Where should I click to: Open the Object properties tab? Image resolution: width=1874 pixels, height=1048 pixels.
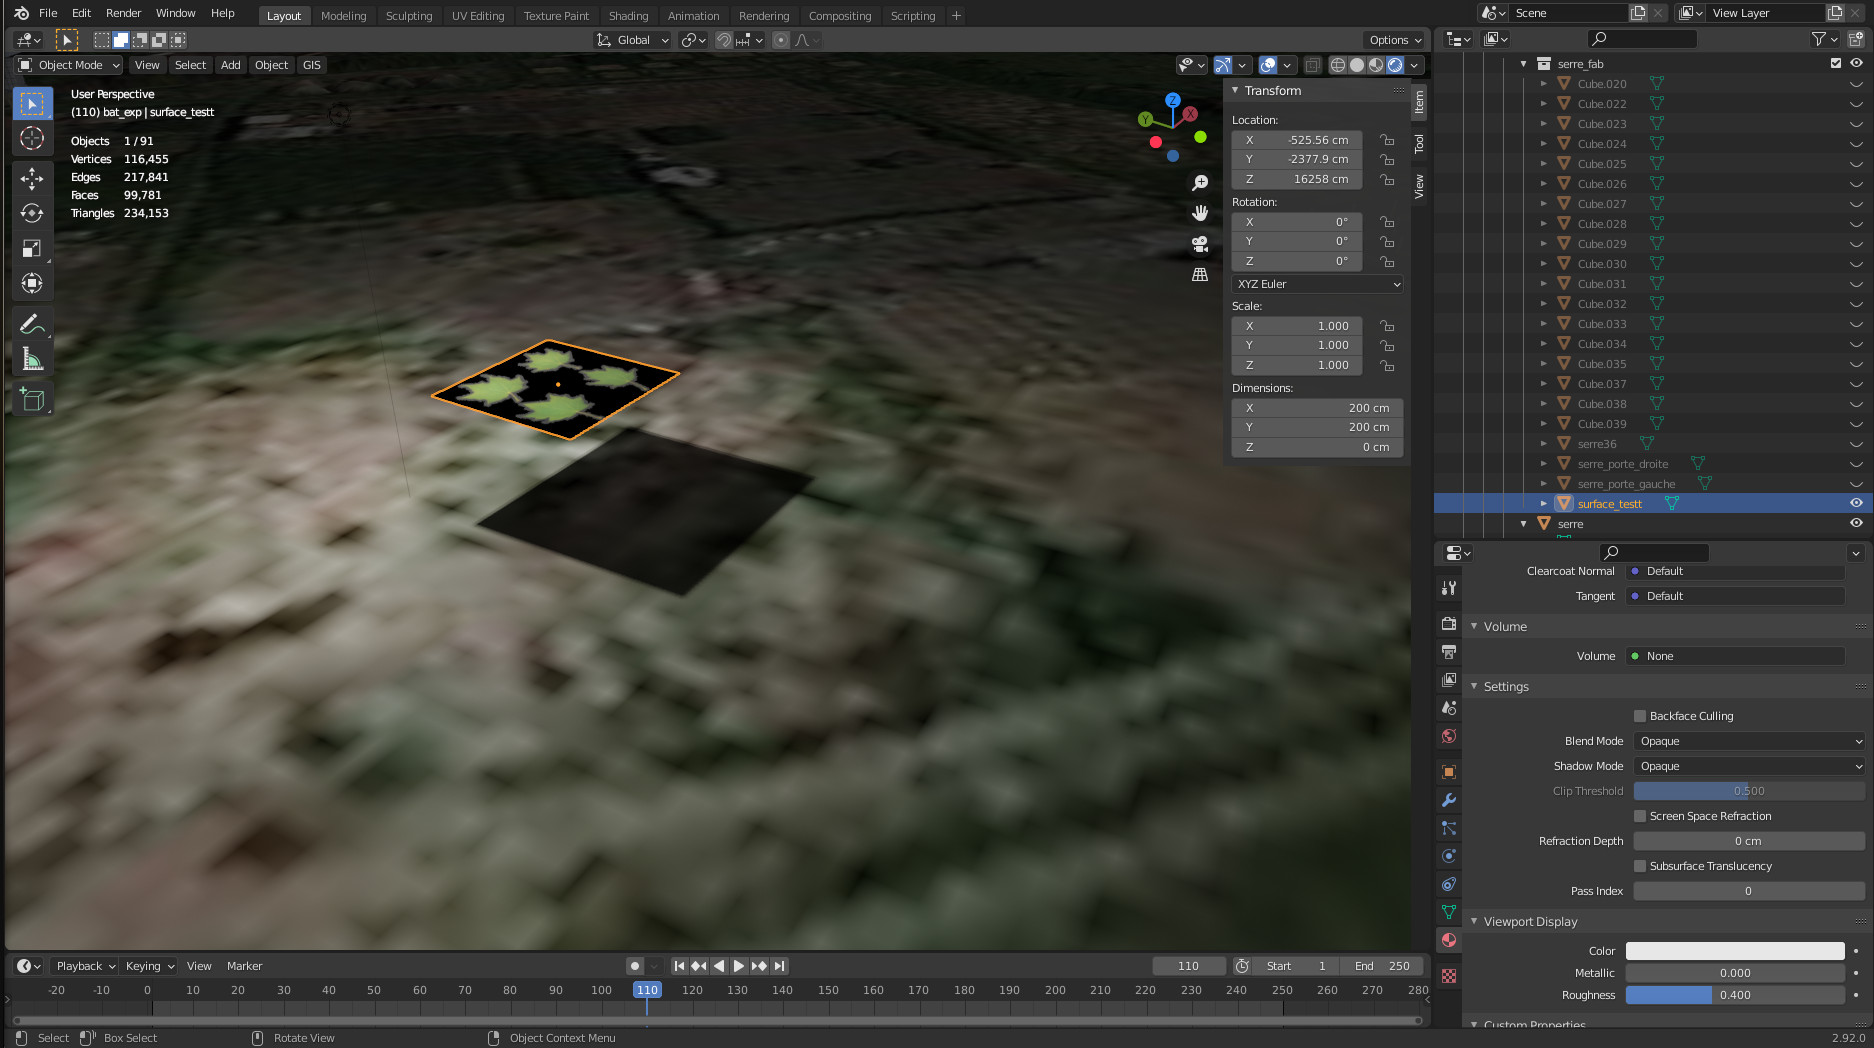[1448, 772]
